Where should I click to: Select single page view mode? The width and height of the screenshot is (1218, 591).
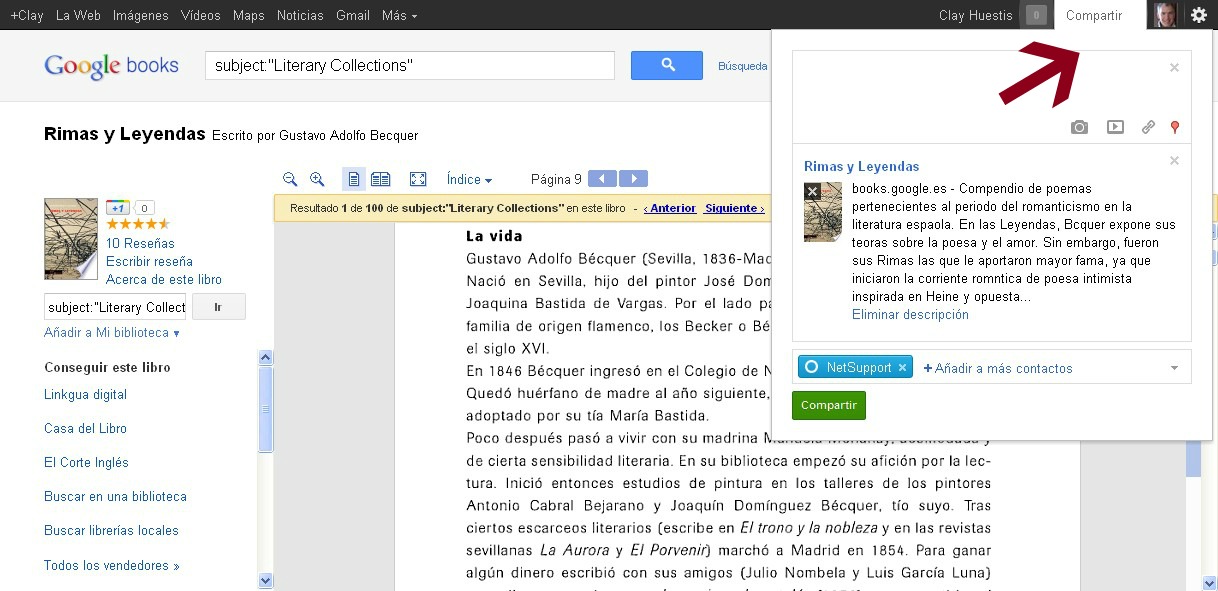(354, 179)
